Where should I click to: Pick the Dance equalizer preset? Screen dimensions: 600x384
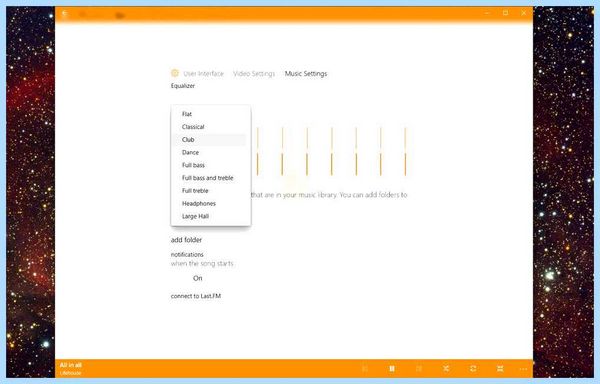click(210, 152)
